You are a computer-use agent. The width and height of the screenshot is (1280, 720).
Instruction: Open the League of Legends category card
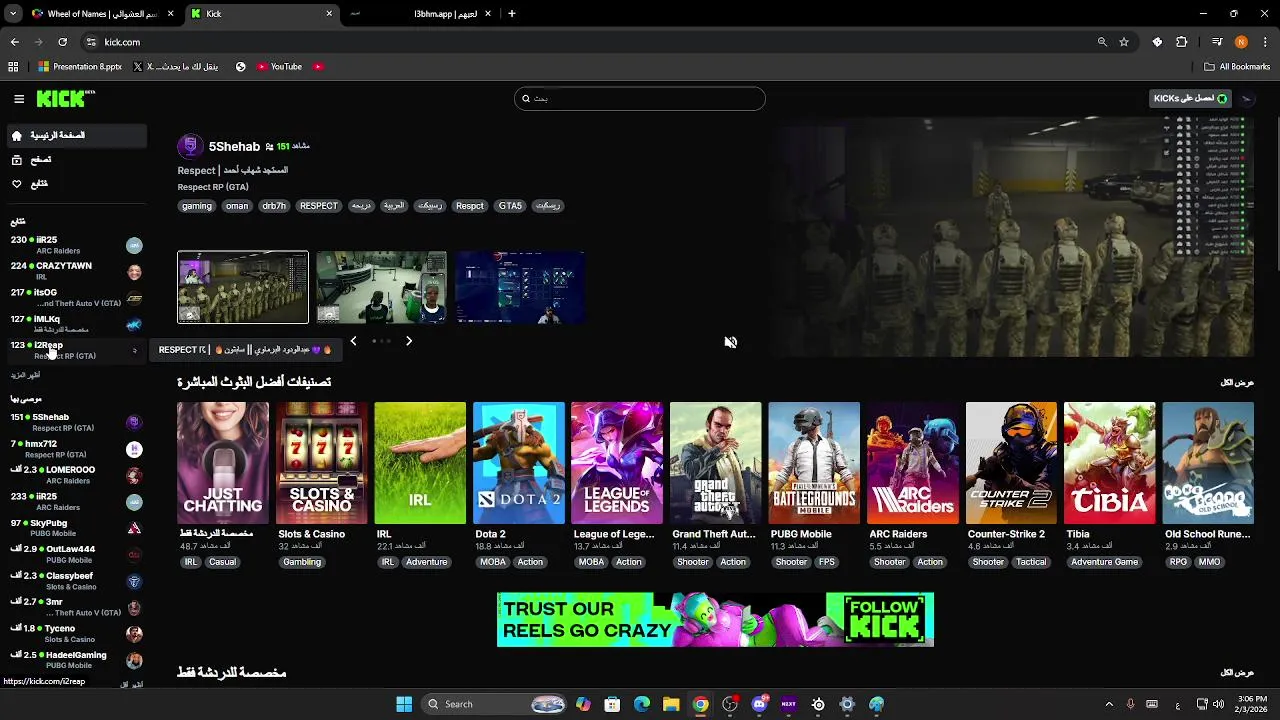617,463
